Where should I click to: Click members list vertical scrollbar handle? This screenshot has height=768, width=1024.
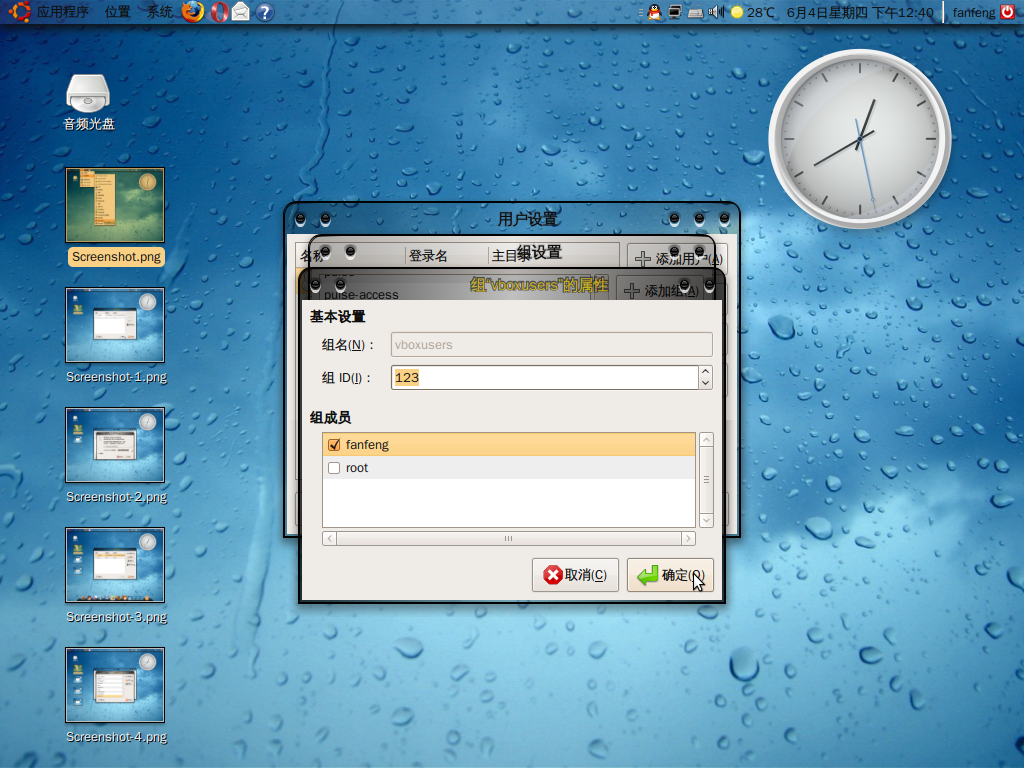(706, 480)
